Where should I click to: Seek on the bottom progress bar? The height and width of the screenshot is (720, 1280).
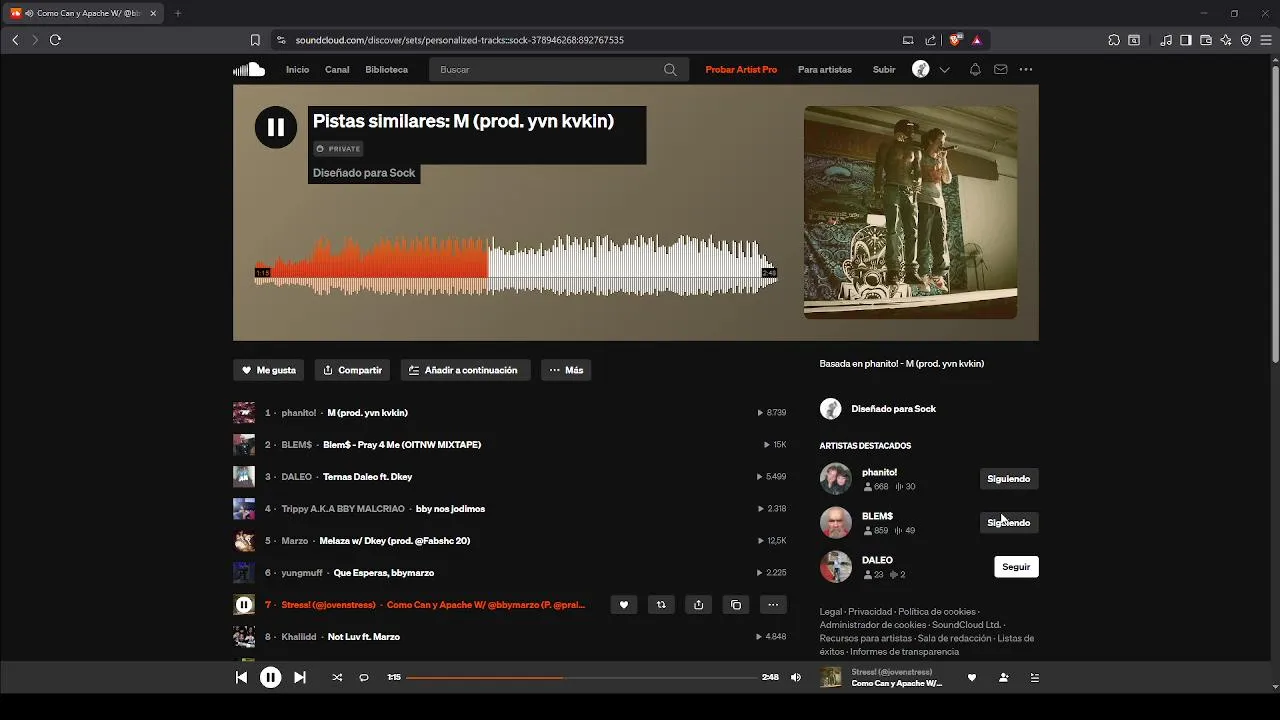[x=581, y=678]
